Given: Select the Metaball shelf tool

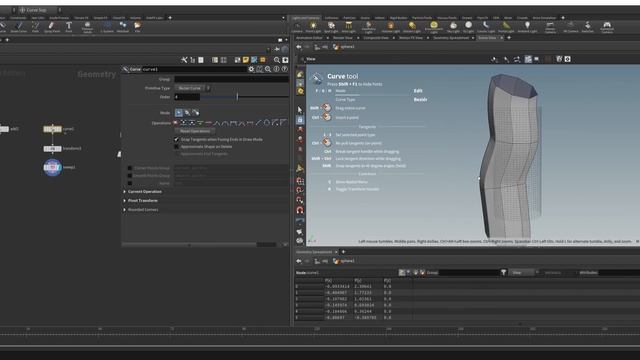Looking at the screenshot, I should coord(122,27).
